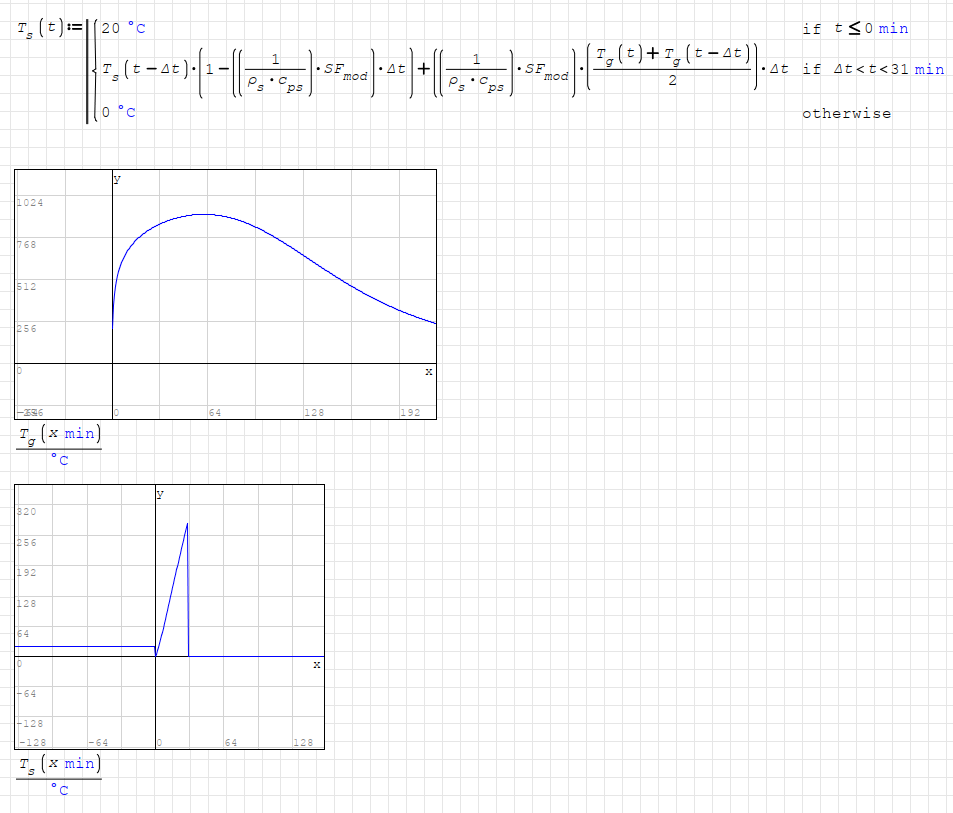
Task: Select the denominator 2 in the averaged T_g fraction
Action: click(x=672, y=81)
